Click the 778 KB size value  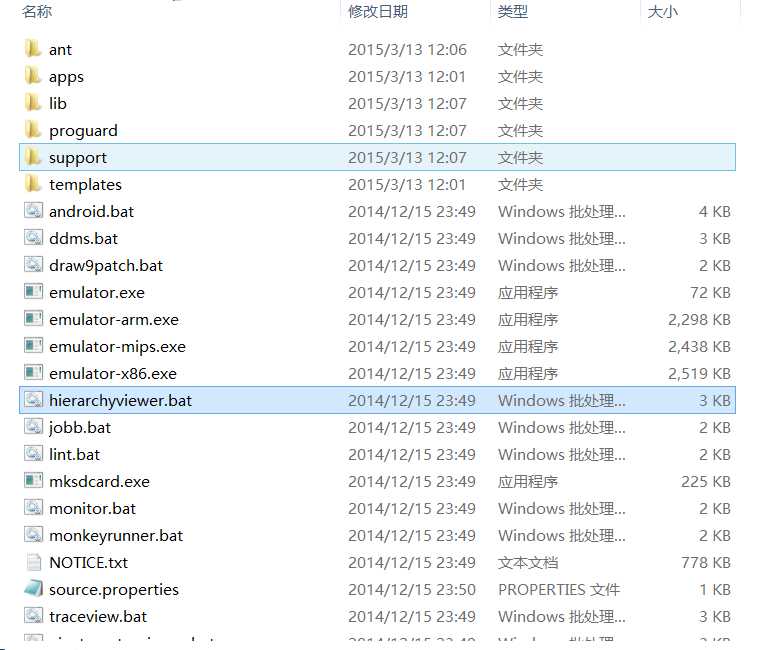[x=706, y=563]
